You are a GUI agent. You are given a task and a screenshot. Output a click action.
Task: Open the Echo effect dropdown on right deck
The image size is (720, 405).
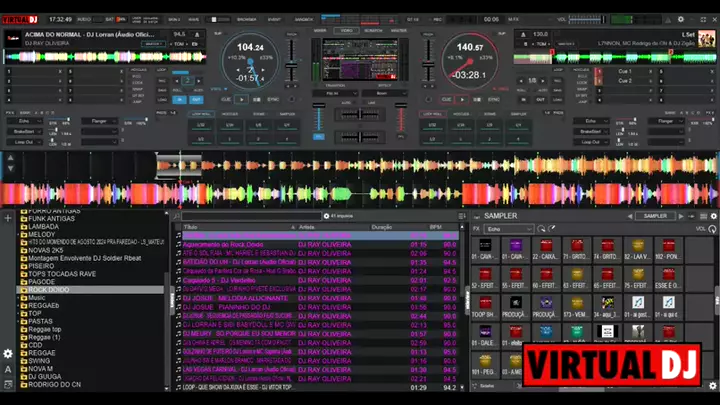coord(591,121)
